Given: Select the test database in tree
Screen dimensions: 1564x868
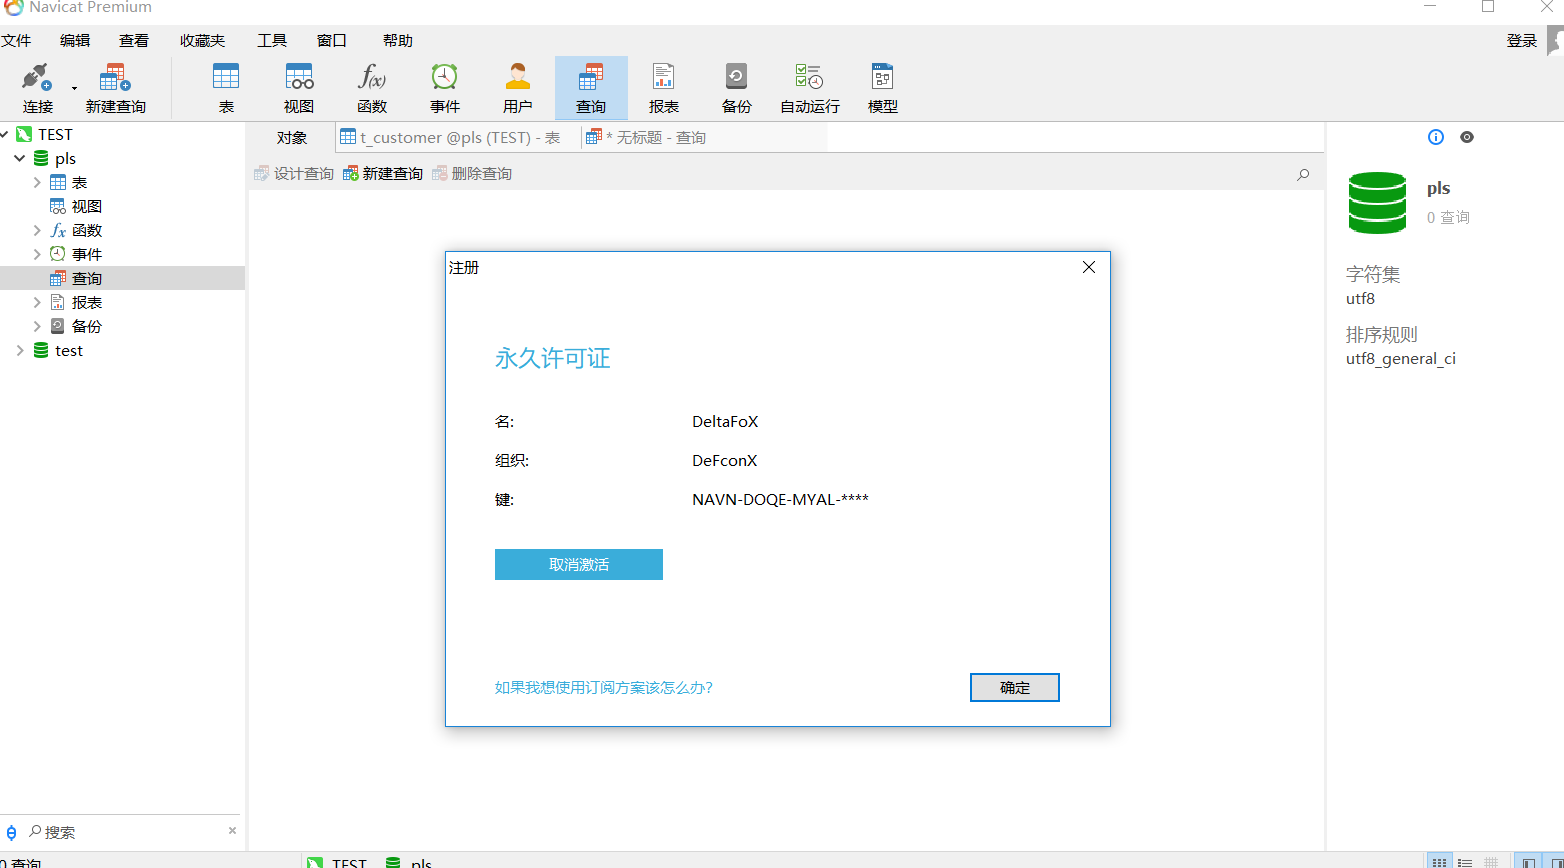Looking at the screenshot, I should [x=69, y=350].
